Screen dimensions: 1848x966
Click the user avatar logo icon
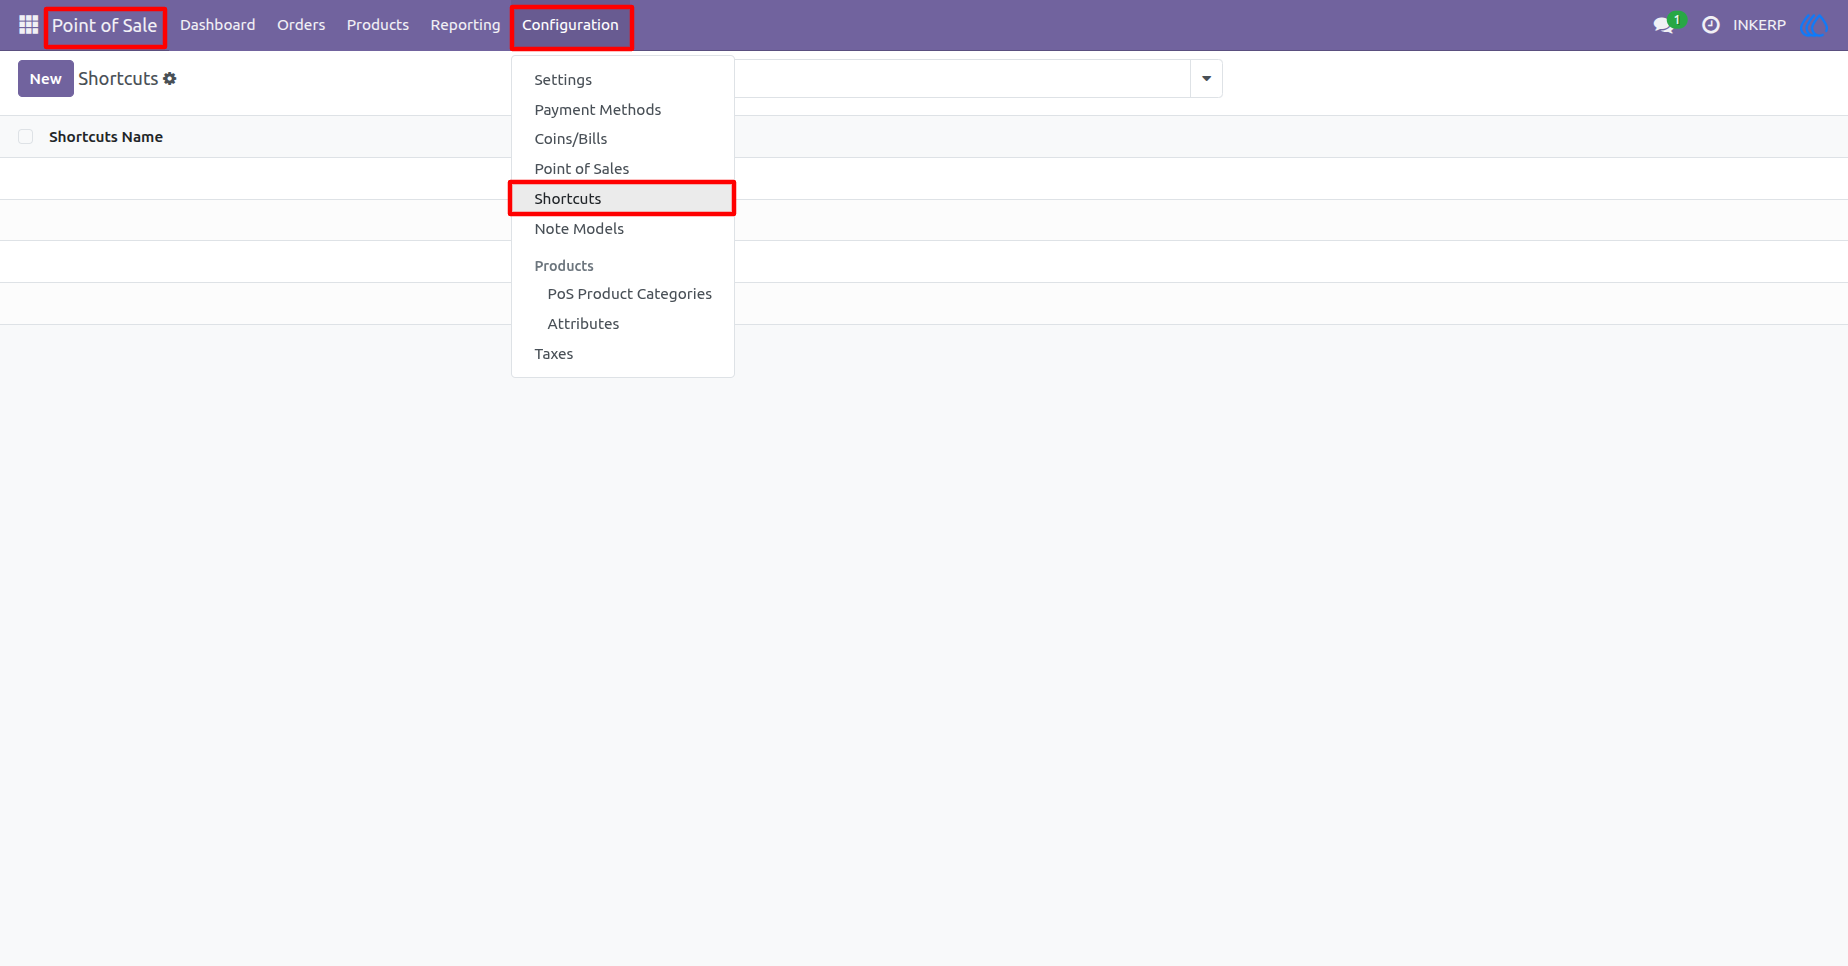pyautogui.click(x=1814, y=25)
